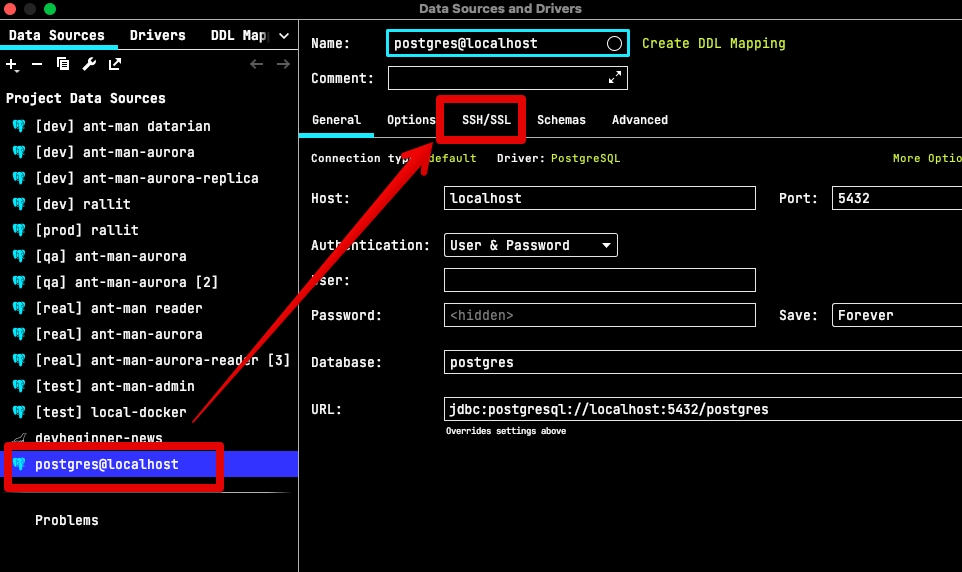The height and width of the screenshot is (572, 962).
Task: Click the icon beside devbeginner-news
Action: point(19,438)
